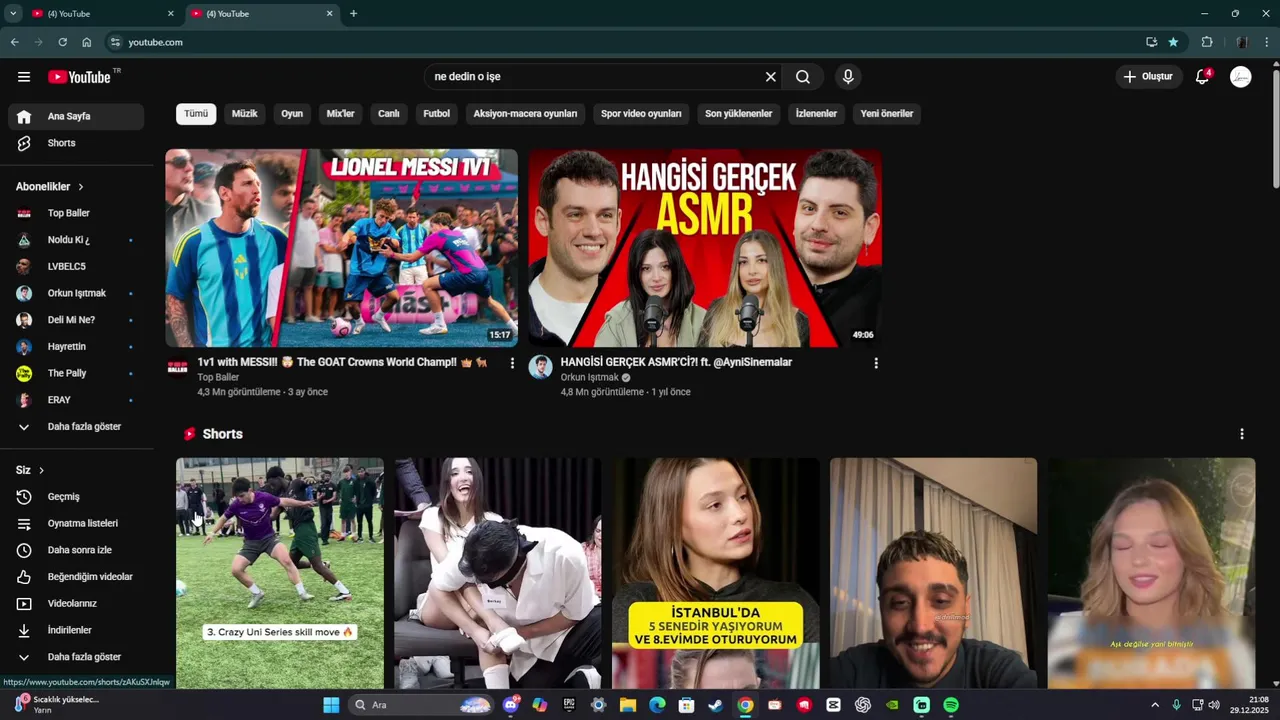1280x720 pixels.
Task: Open Ana Sayfa in sidebar
Action: click(x=76, y=116)
